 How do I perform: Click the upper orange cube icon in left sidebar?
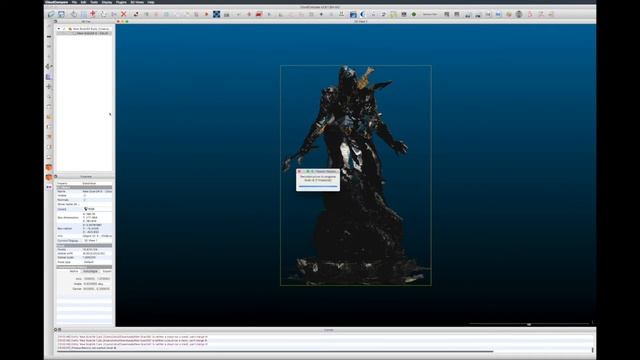coord(49,167)
